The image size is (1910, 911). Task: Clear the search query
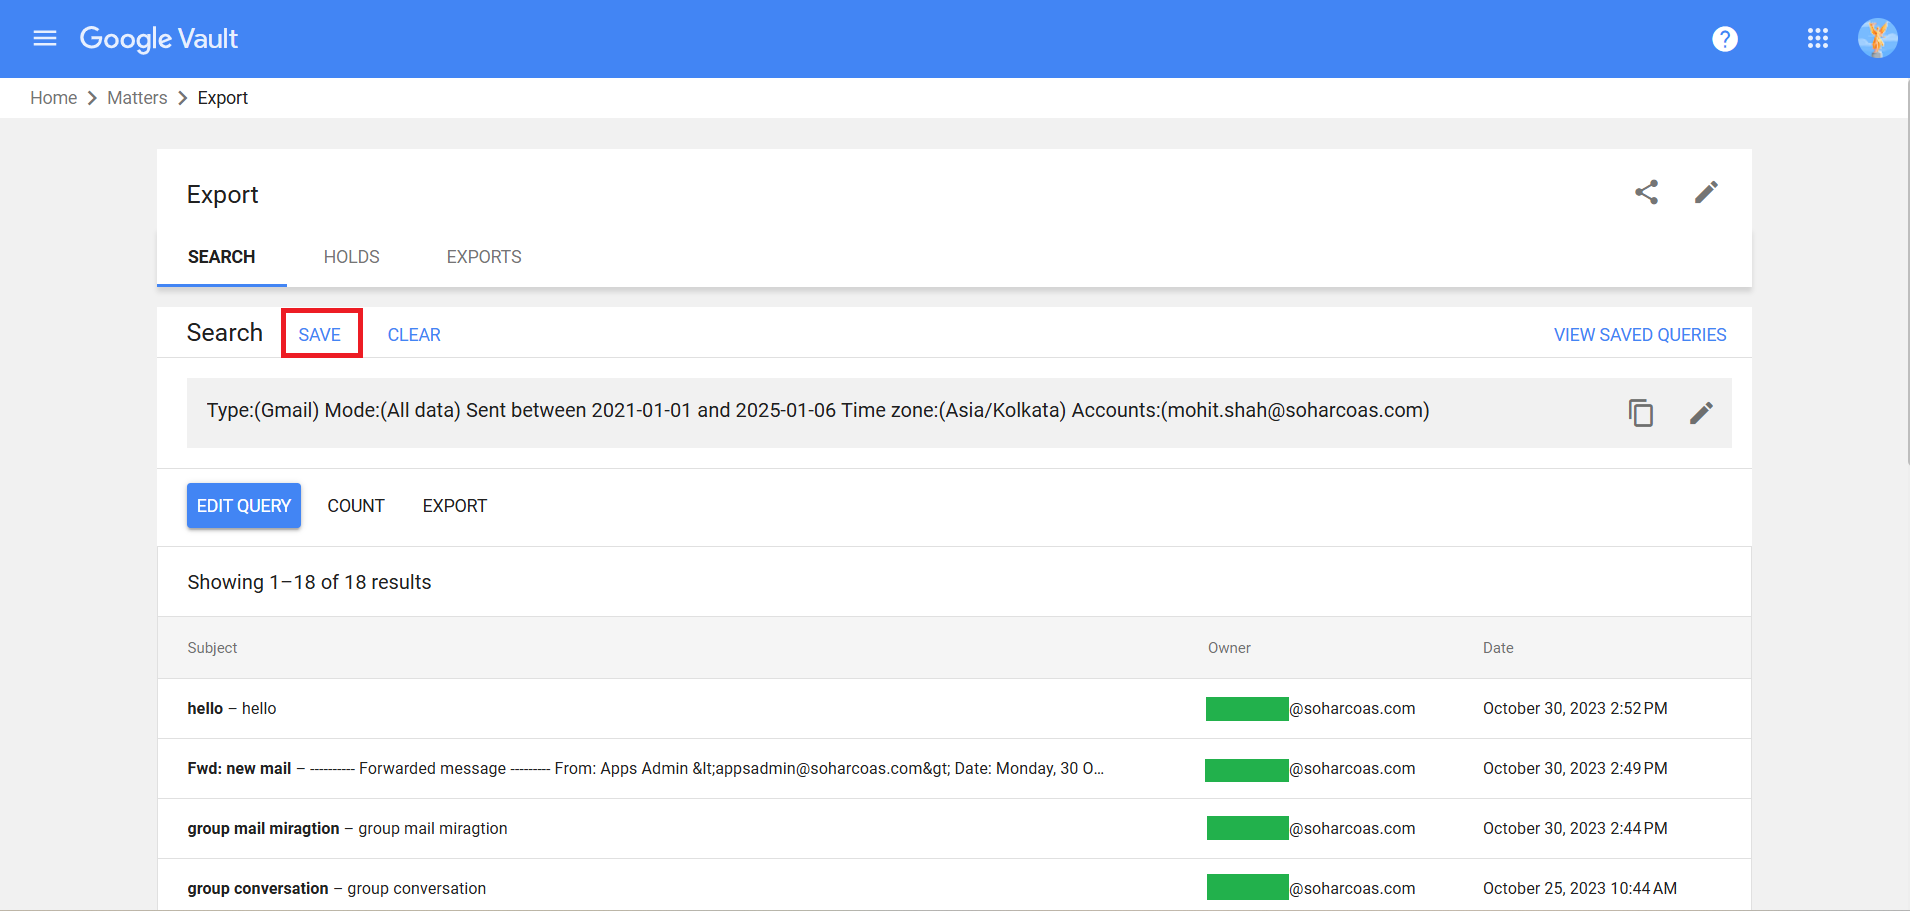(414, 335)
